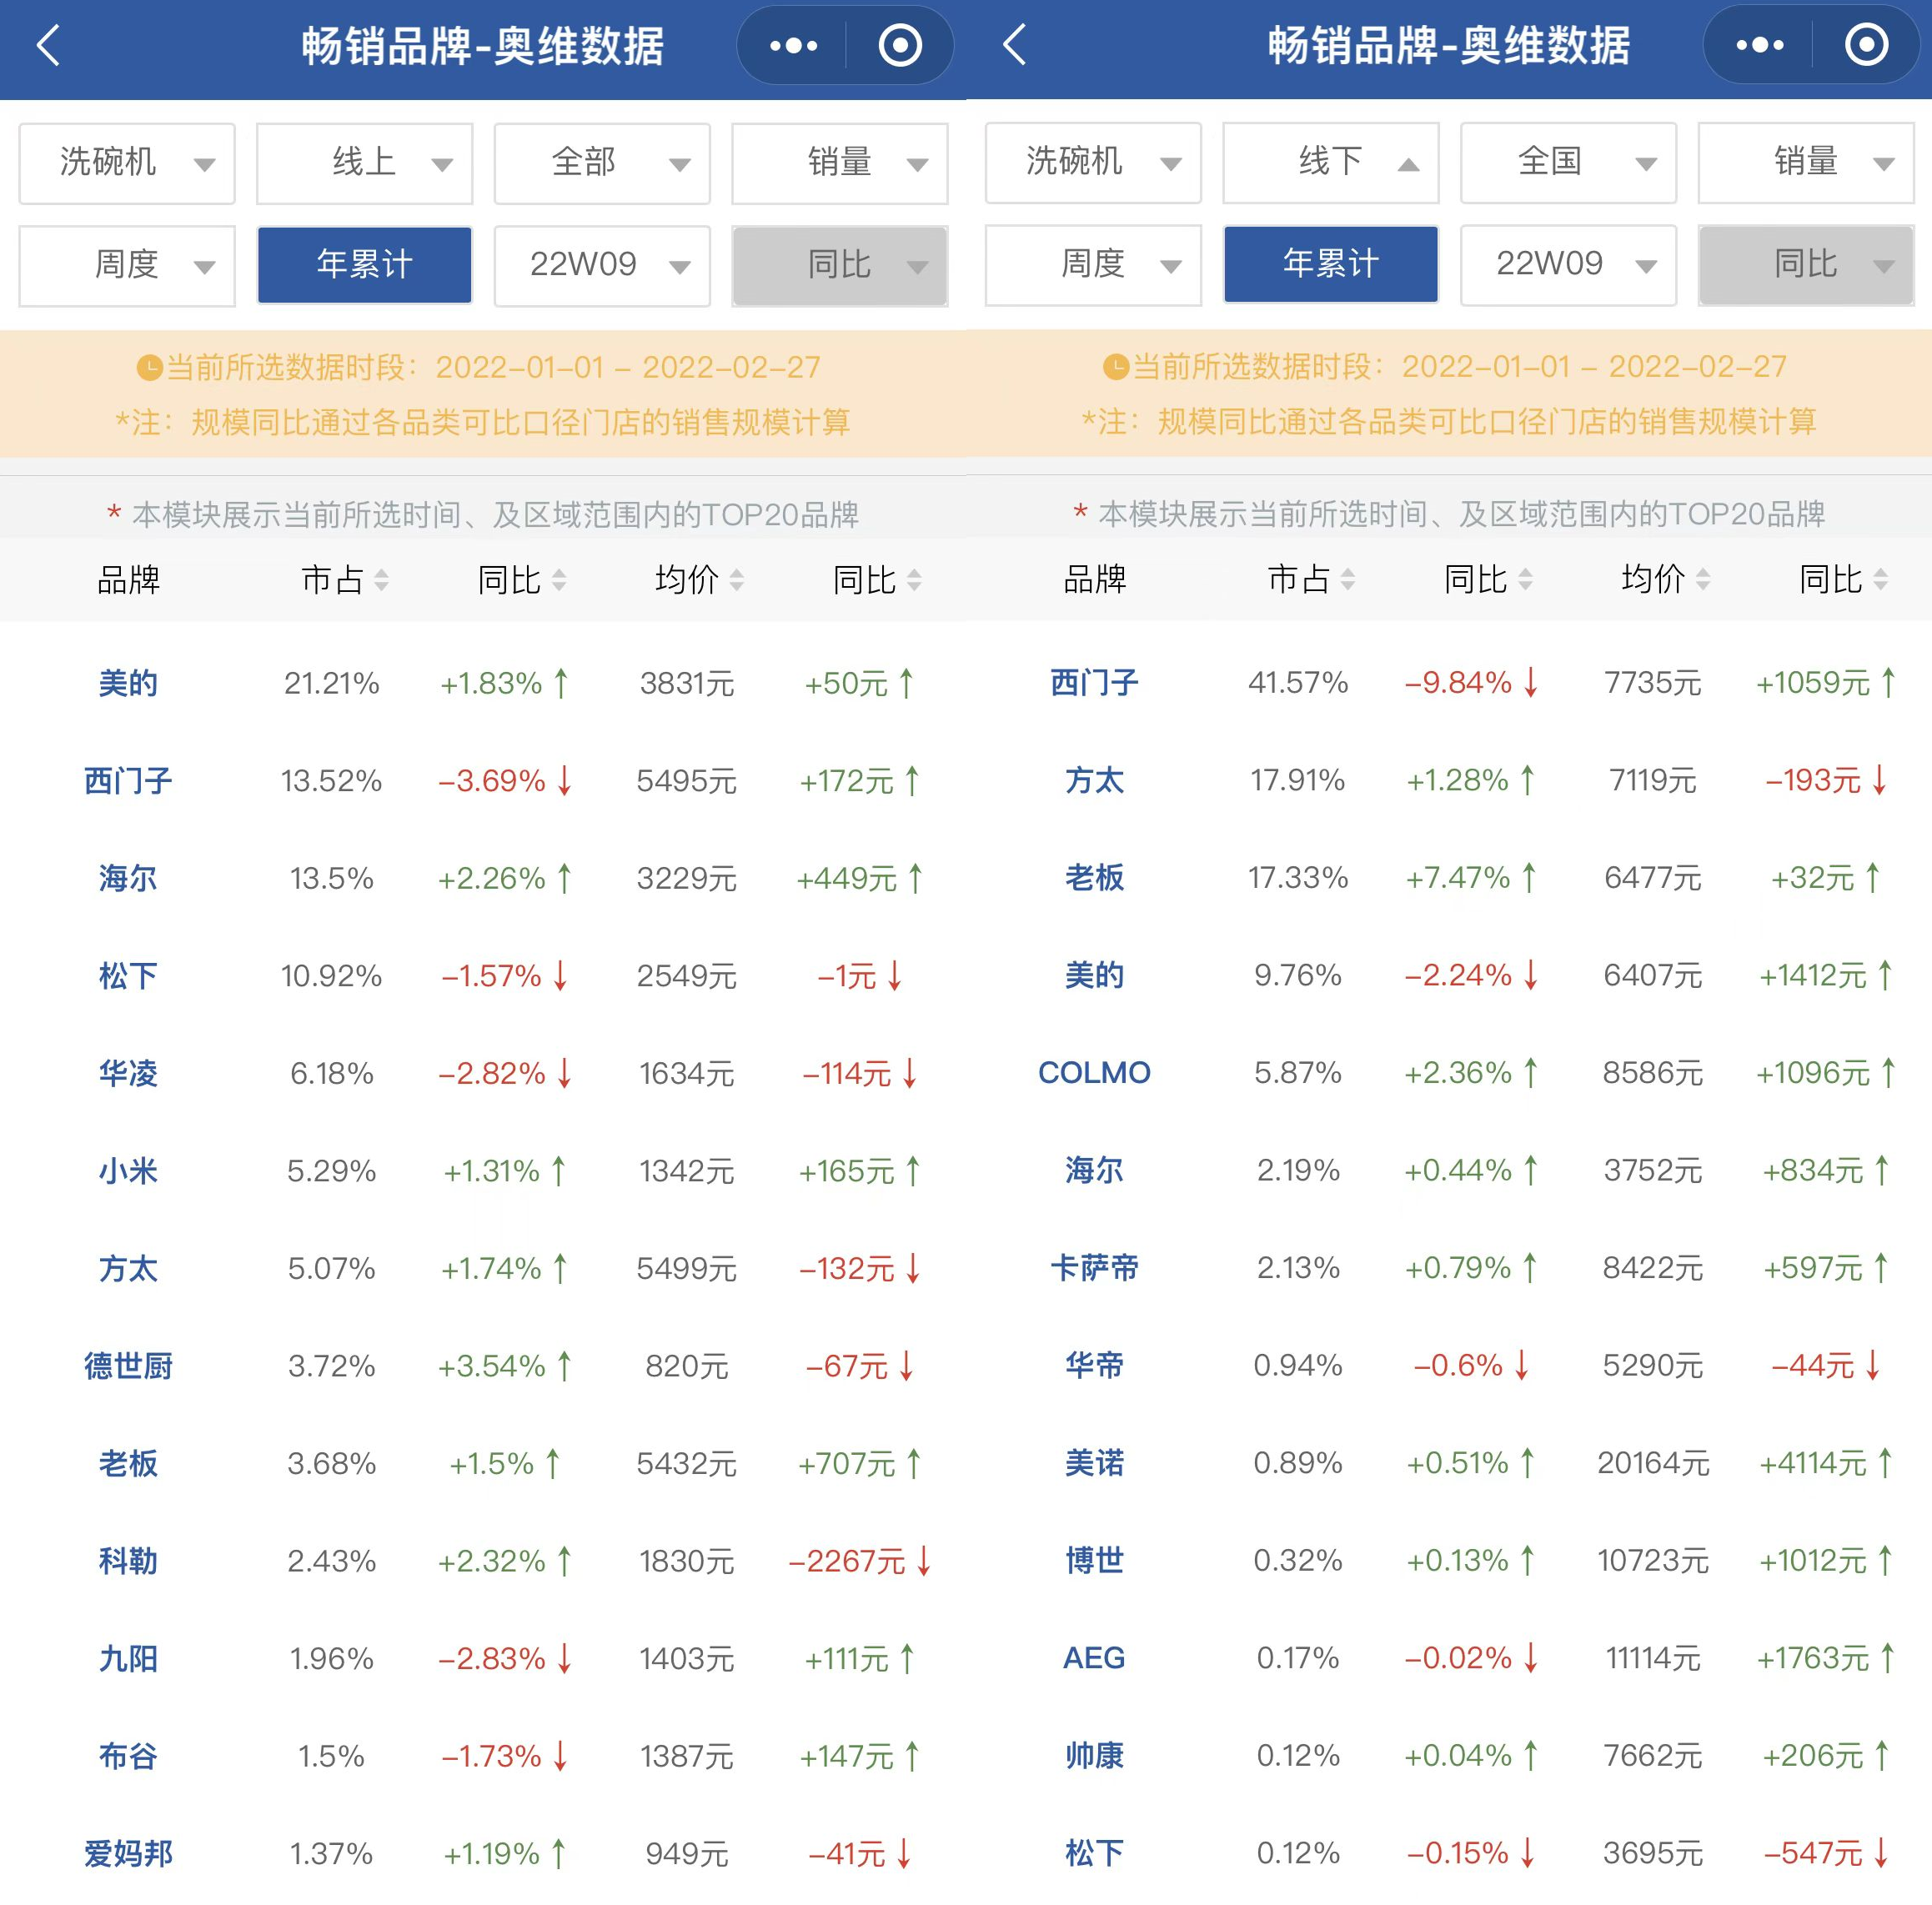Open right panel 周度 period dropdown
Viewport: 1932px width, 1905px height.
[1093, 264]
